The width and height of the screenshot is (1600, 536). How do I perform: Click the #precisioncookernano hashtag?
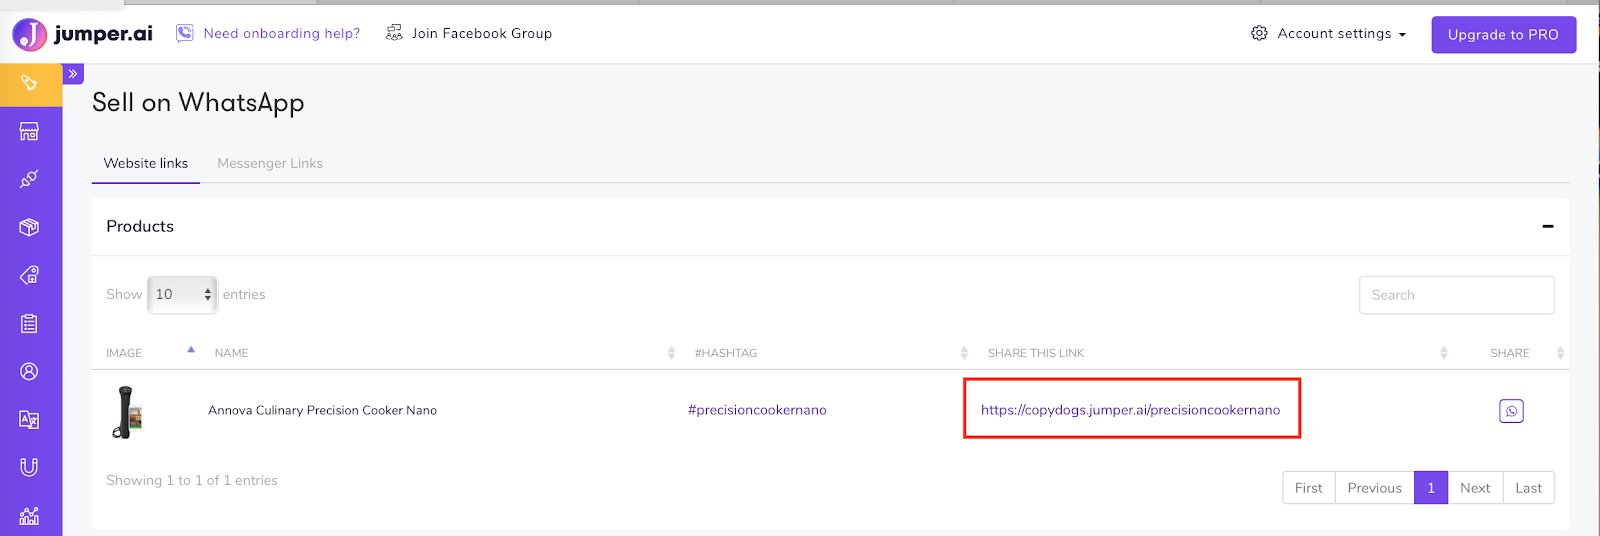757,410
